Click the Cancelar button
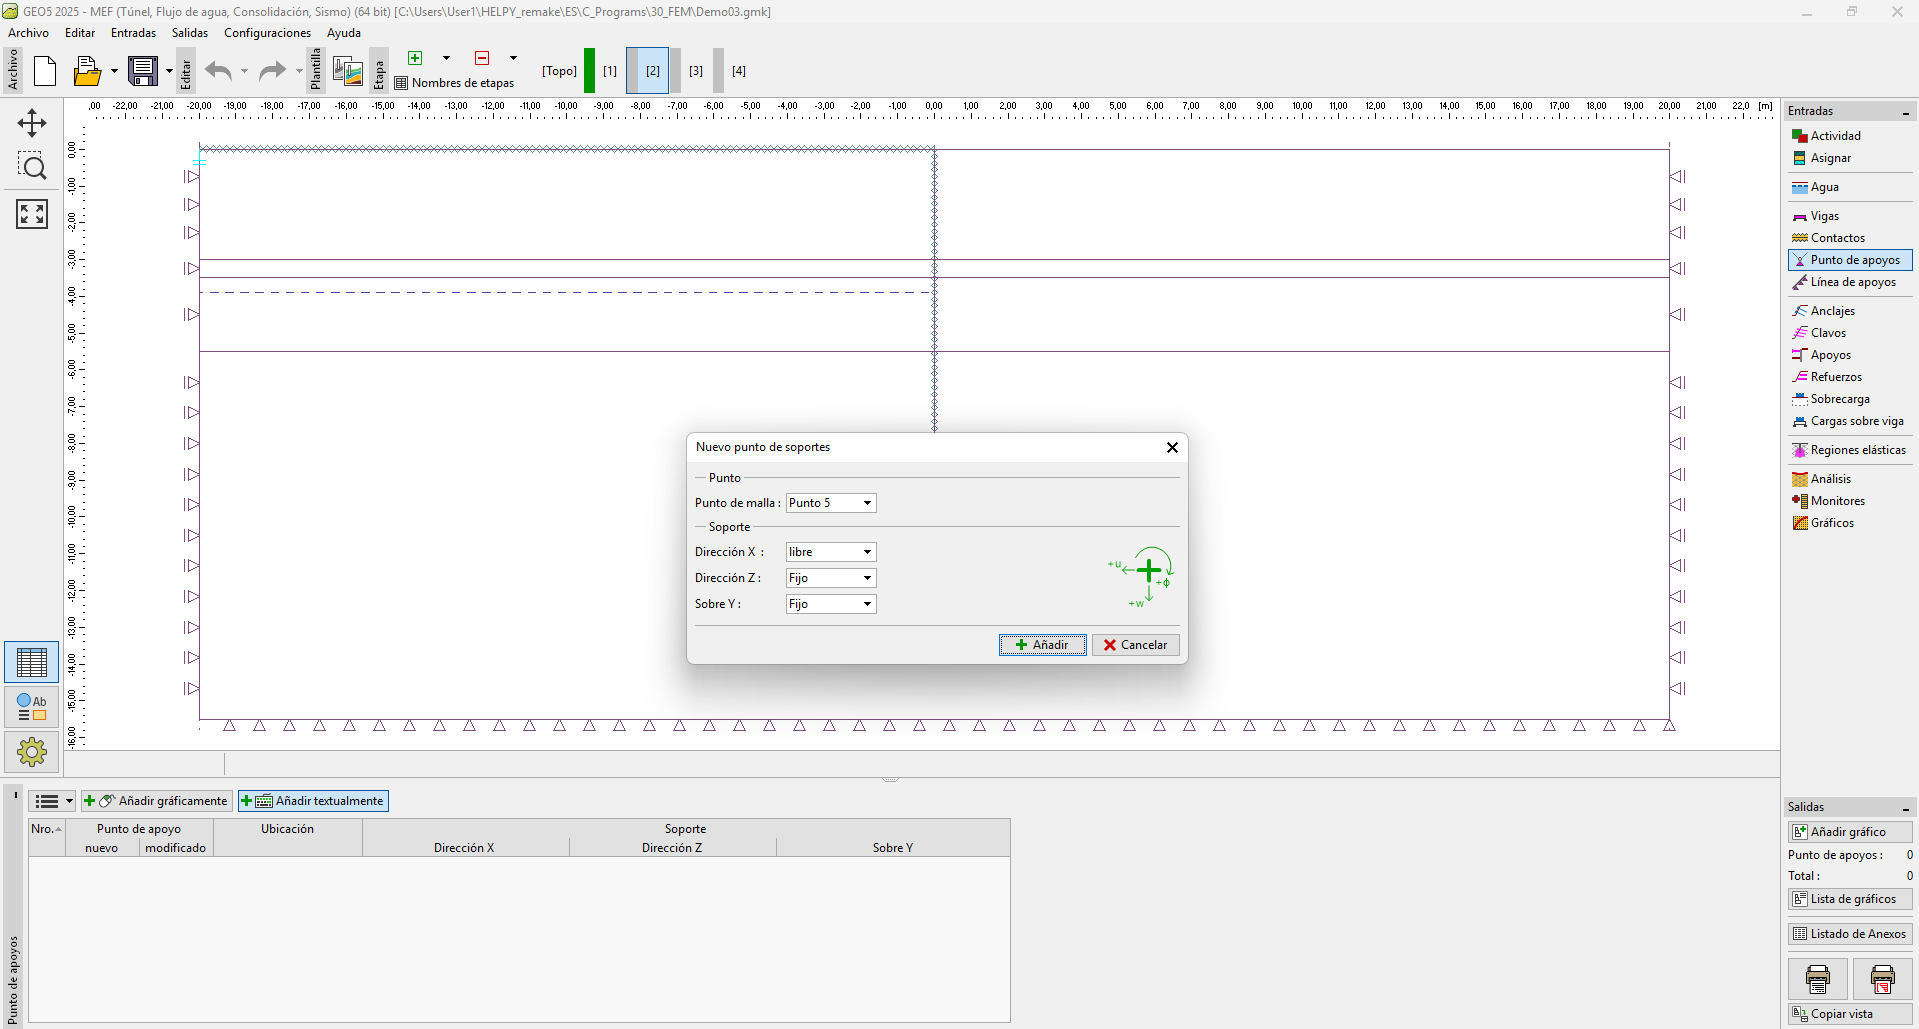 (1135, 645)
